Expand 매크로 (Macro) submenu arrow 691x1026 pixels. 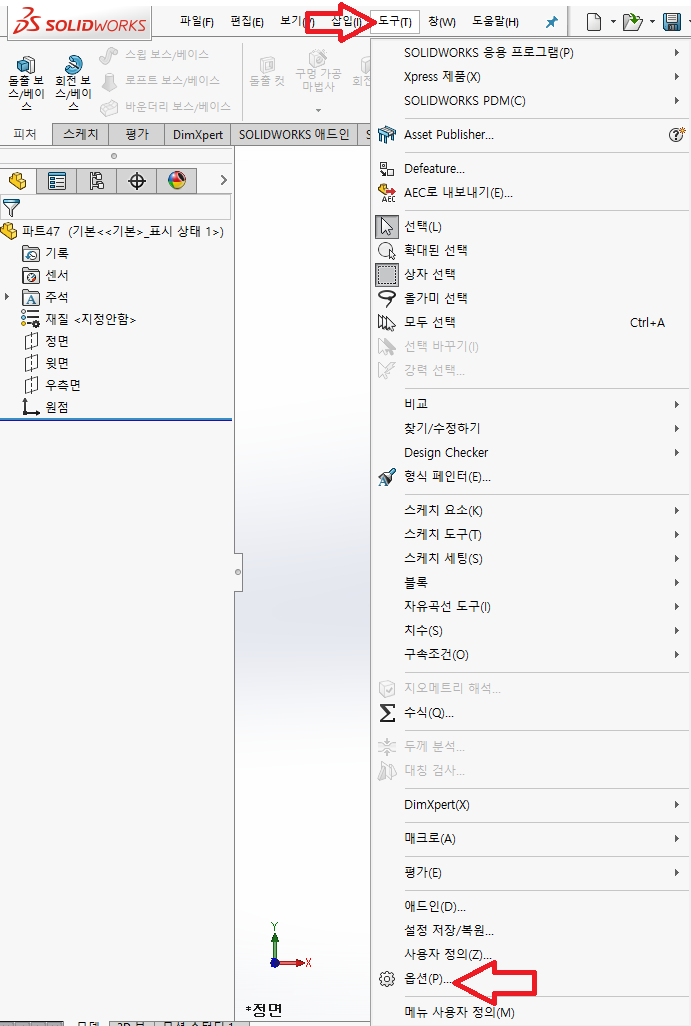point(677,839)
